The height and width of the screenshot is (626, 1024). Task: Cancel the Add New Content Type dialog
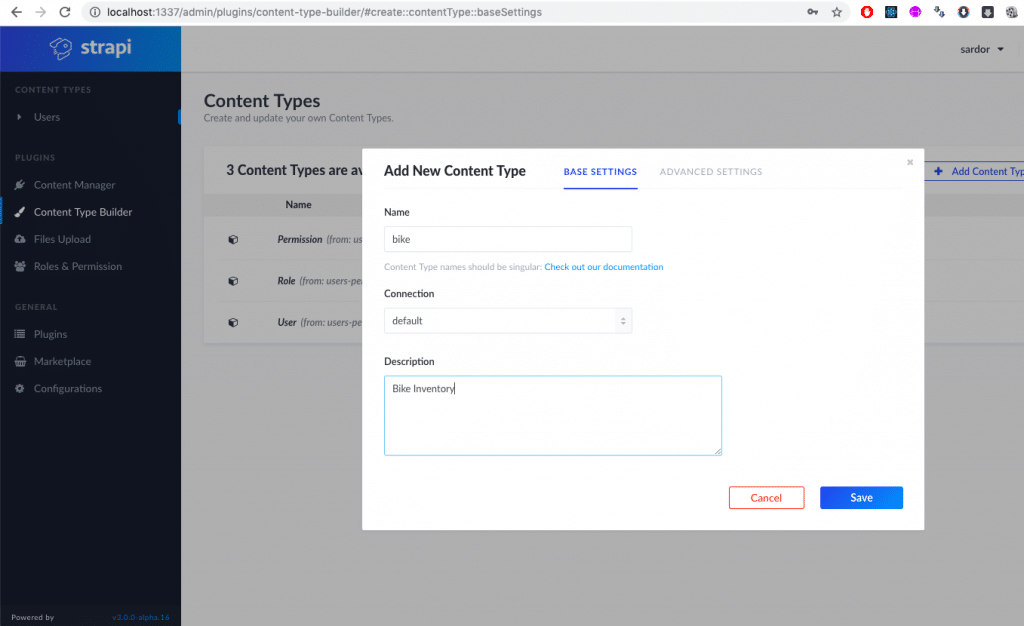[766, 497]
